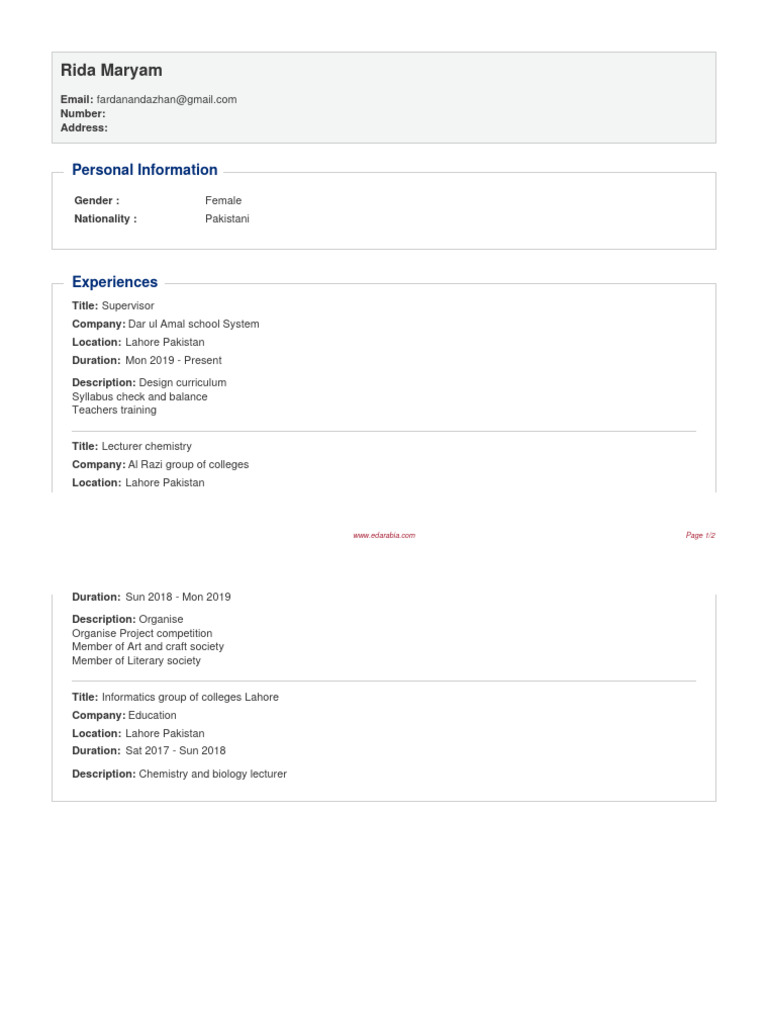Click the www.edarabia.com footer link
768x1024 pixels.
[x=384, y=535]
